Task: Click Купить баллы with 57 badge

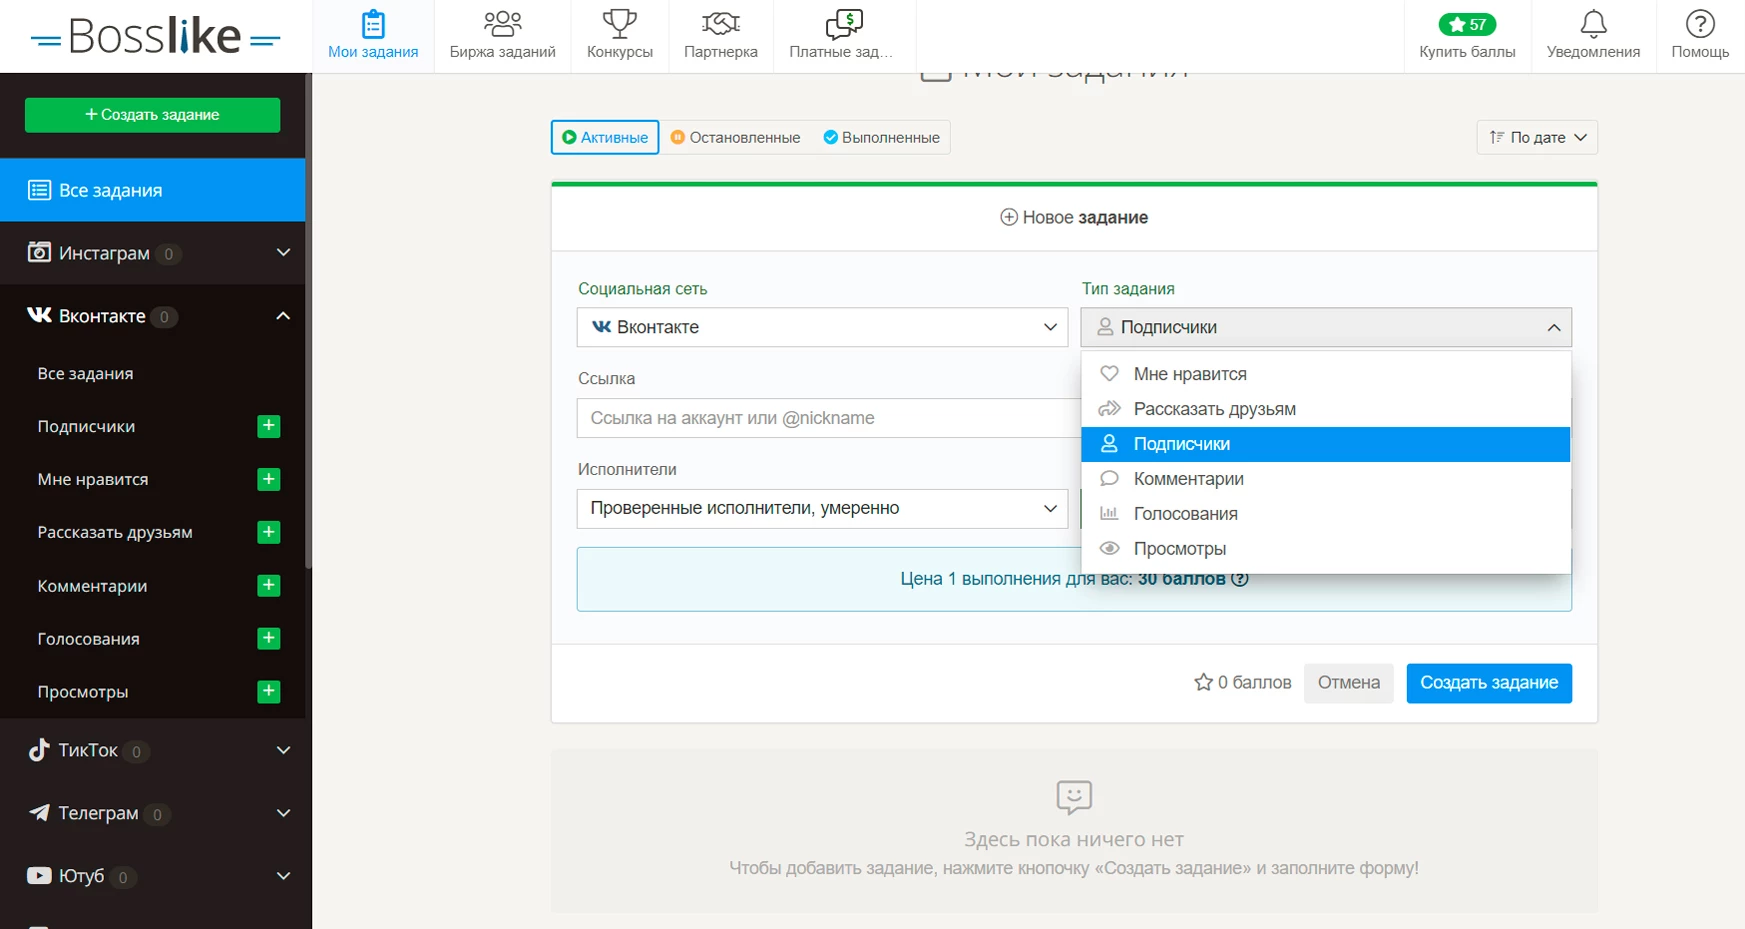Action: 1467,36
